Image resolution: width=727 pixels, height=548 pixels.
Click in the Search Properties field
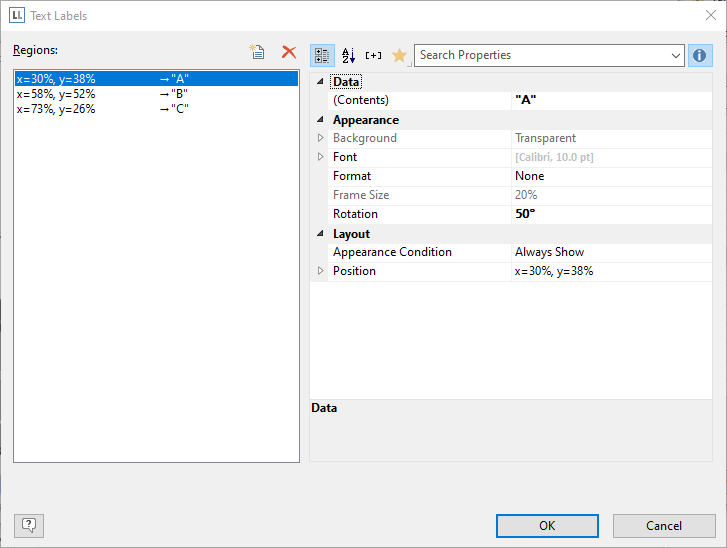[540, 56]
